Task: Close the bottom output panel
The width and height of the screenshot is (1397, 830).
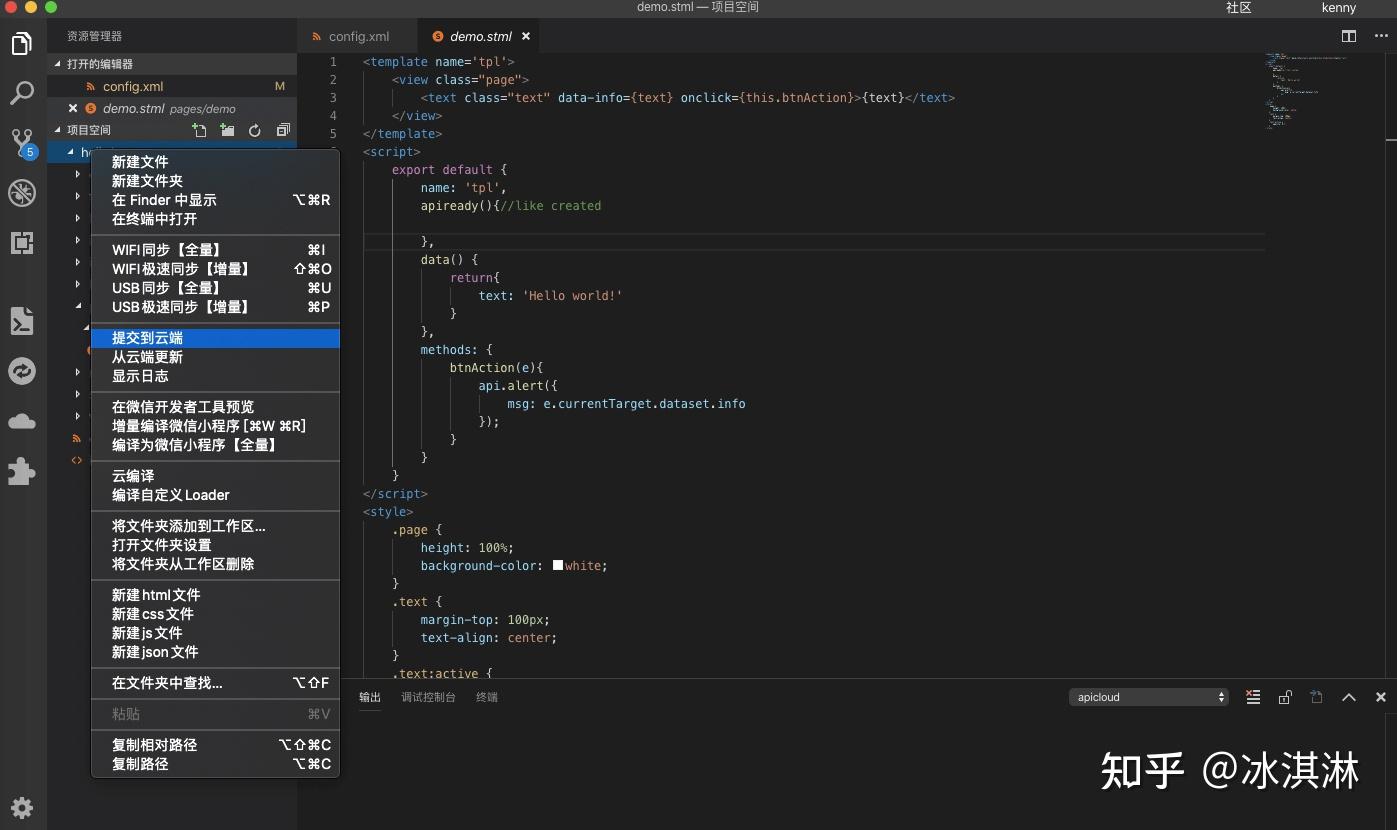Action: 1381,697
